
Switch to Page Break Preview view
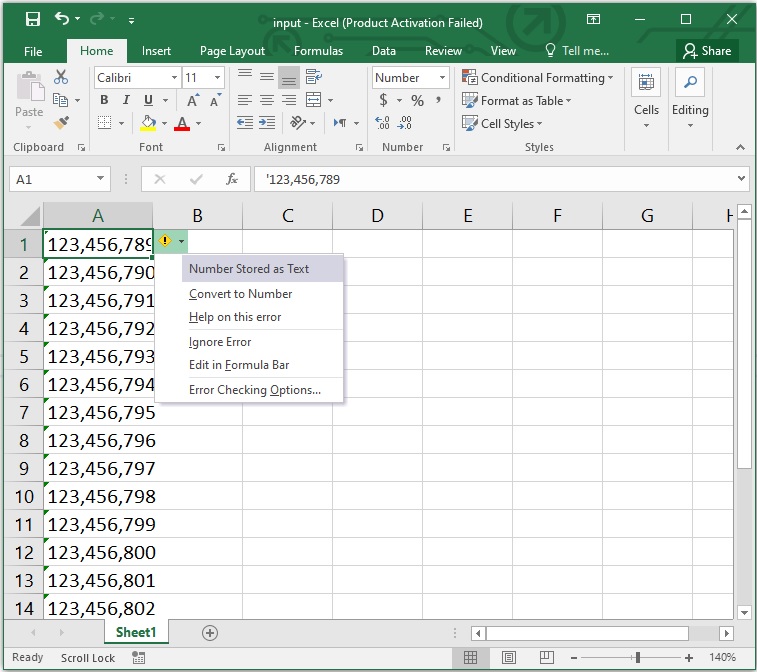(547, 657)
